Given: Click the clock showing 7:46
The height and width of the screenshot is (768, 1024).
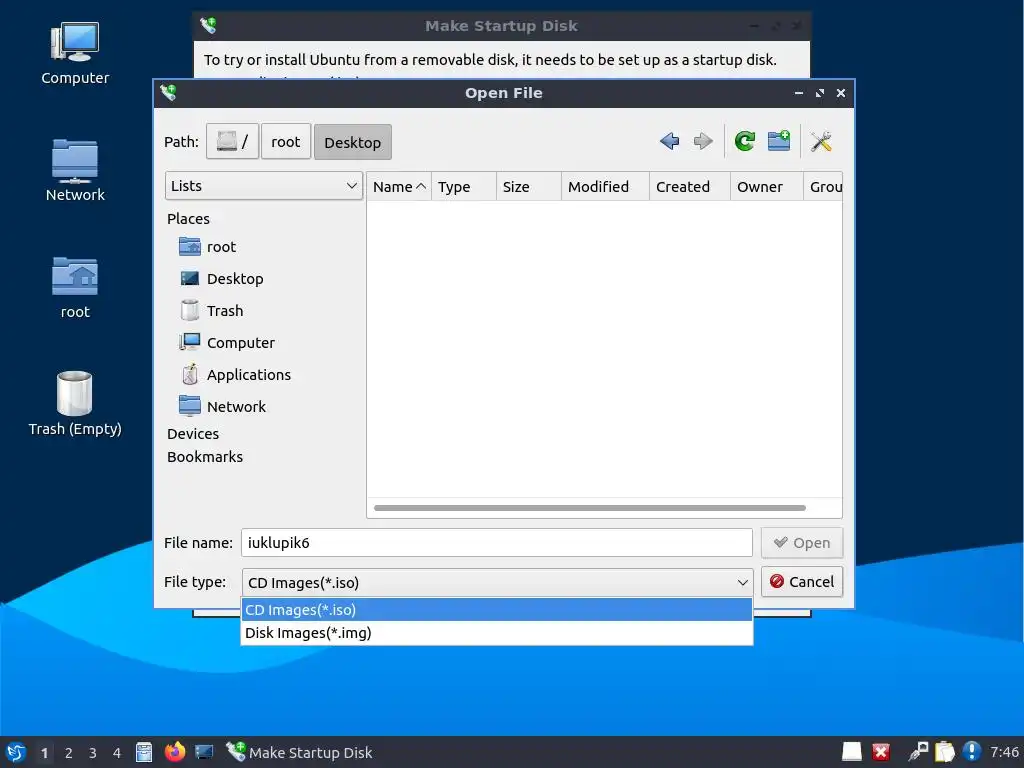Looking at the screenshot, I should (1004, 752).
